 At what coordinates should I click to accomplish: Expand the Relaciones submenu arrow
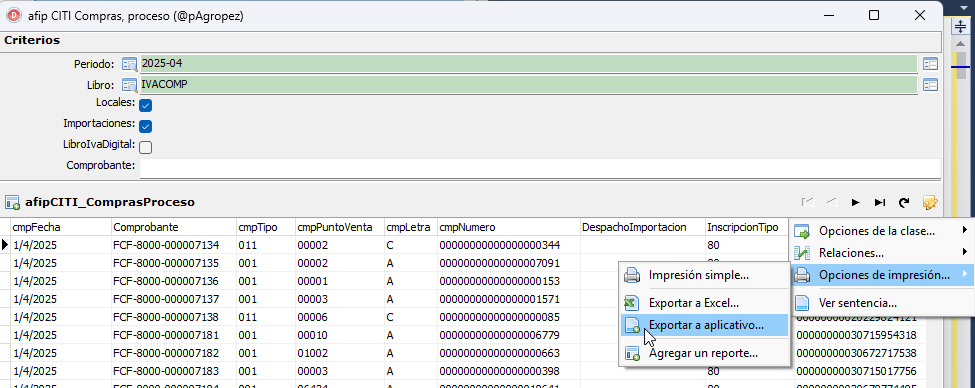click(x=965, y=252)
